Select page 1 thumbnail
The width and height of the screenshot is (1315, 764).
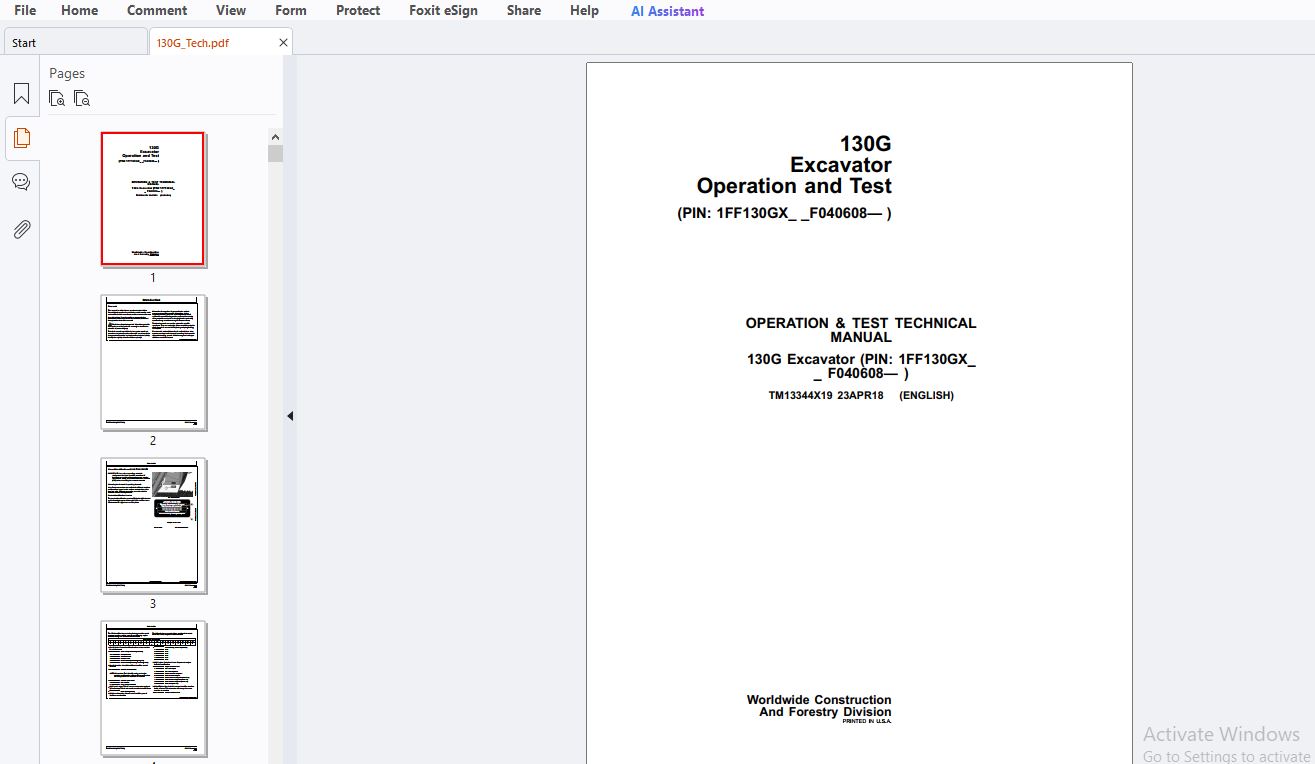[x=153, y=199]
